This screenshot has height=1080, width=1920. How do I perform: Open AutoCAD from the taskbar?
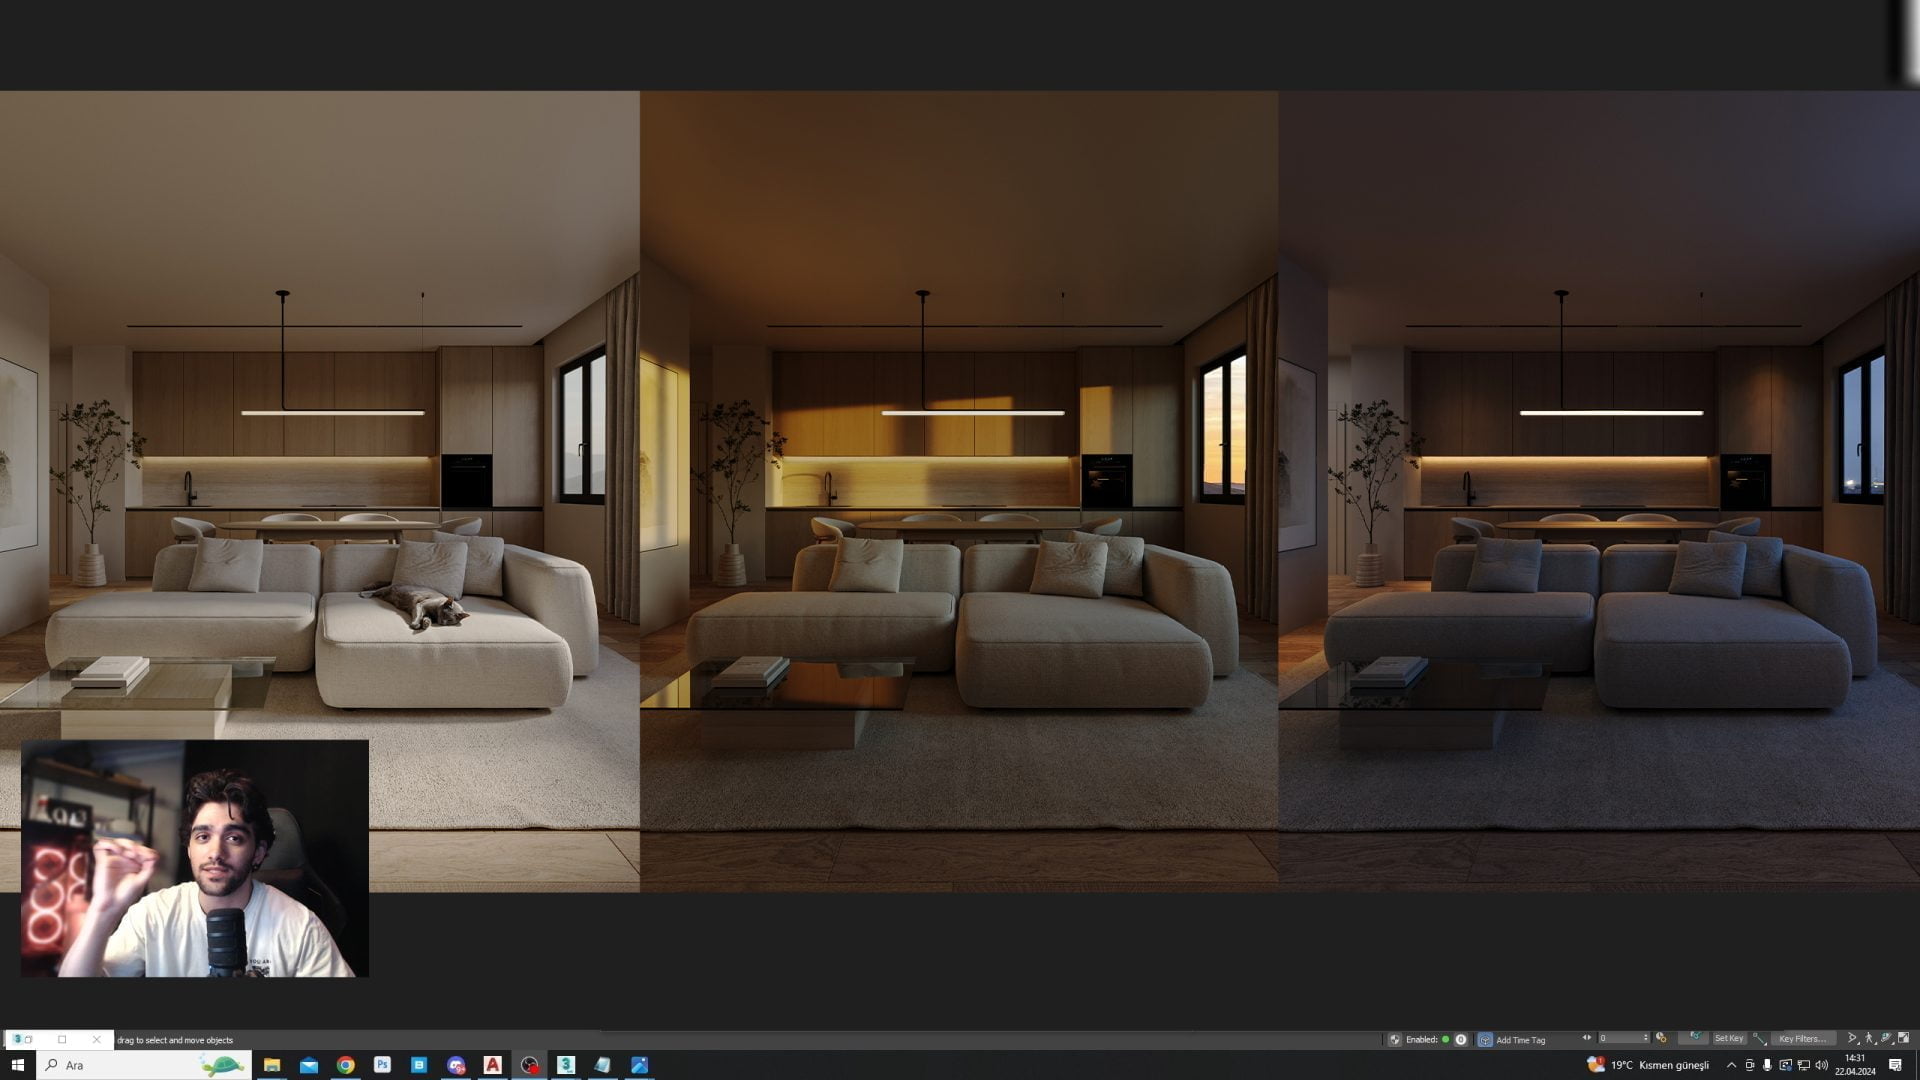click(x=492, y=1065)
